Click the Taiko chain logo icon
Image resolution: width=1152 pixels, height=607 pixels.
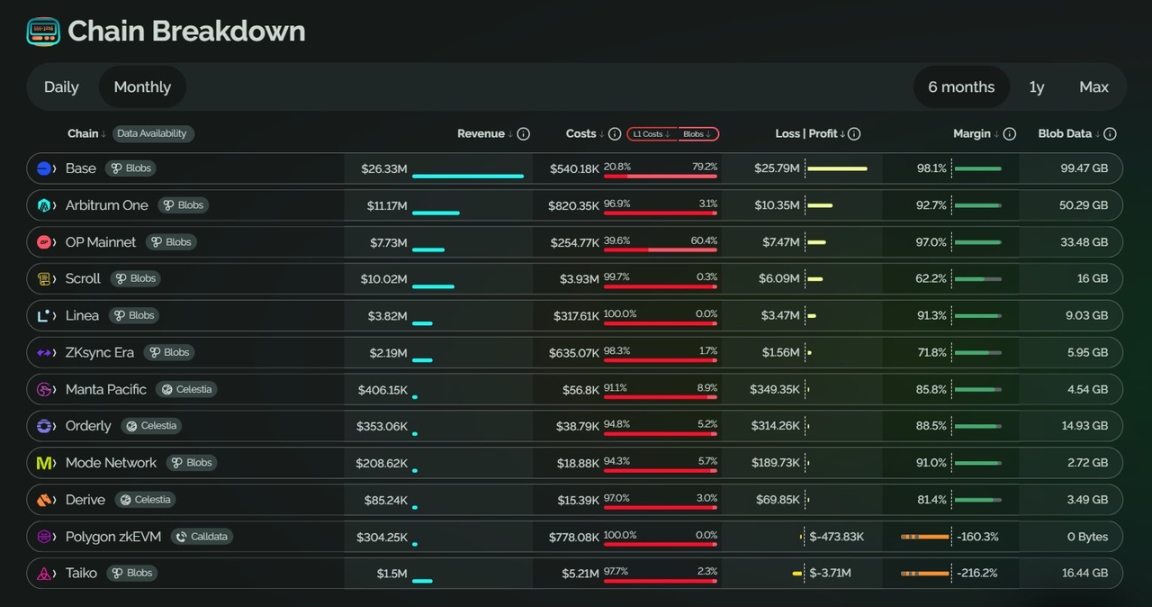[x=45, y=574]
